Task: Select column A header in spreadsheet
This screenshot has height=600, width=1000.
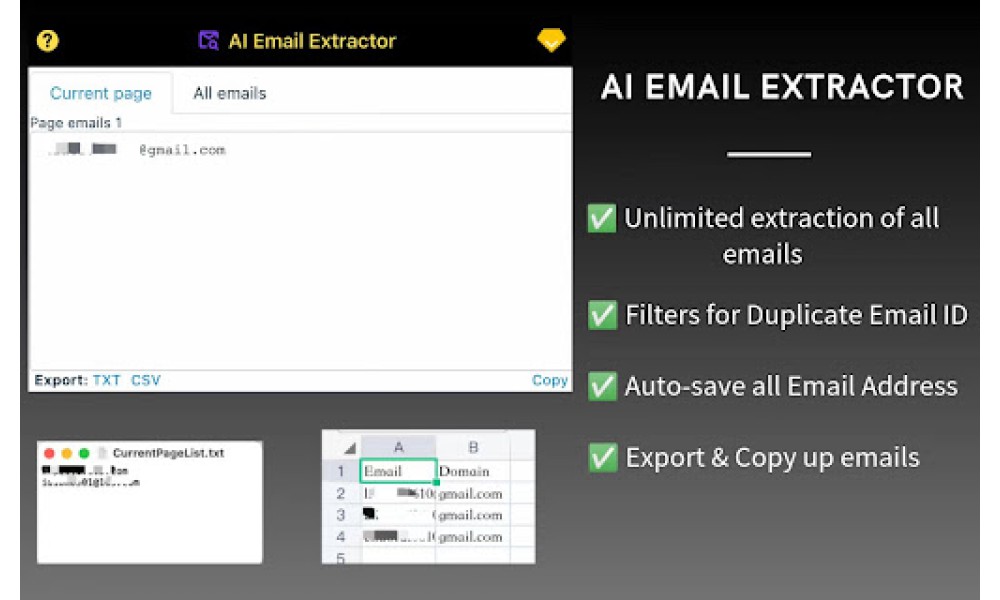Action: (x=398, y=447)
